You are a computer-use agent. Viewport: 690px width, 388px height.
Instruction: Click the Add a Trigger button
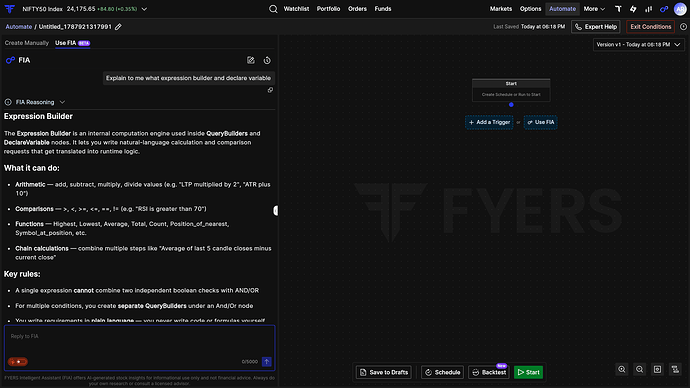click(489, 122)
